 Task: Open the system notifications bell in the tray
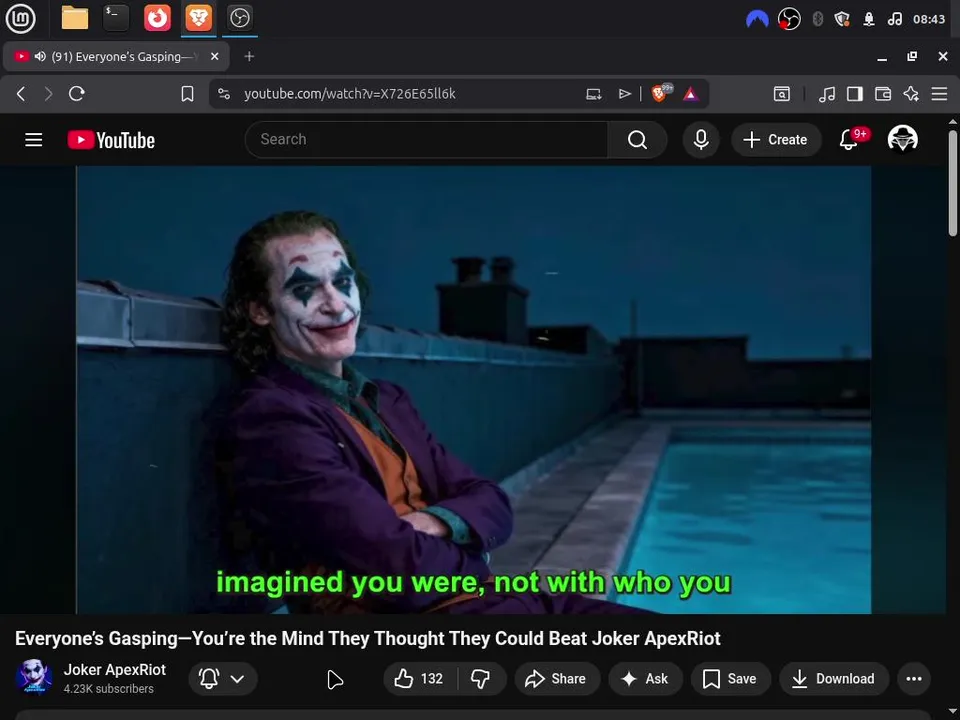(869, 19)
